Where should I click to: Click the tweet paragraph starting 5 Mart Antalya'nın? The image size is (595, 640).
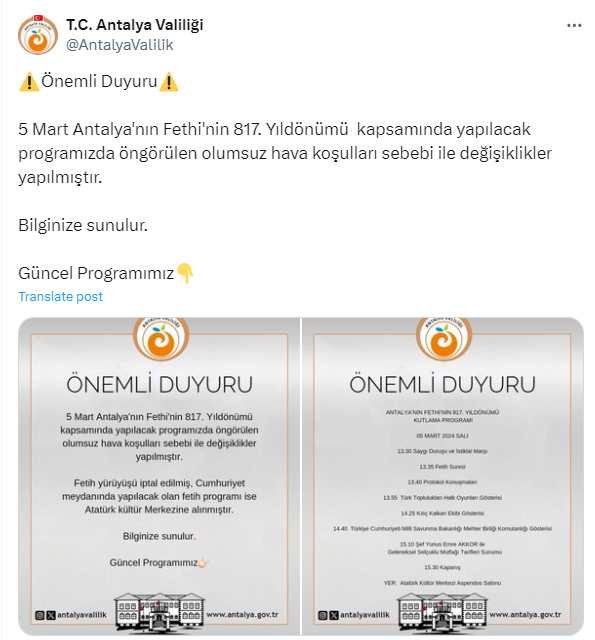[285, 153]
